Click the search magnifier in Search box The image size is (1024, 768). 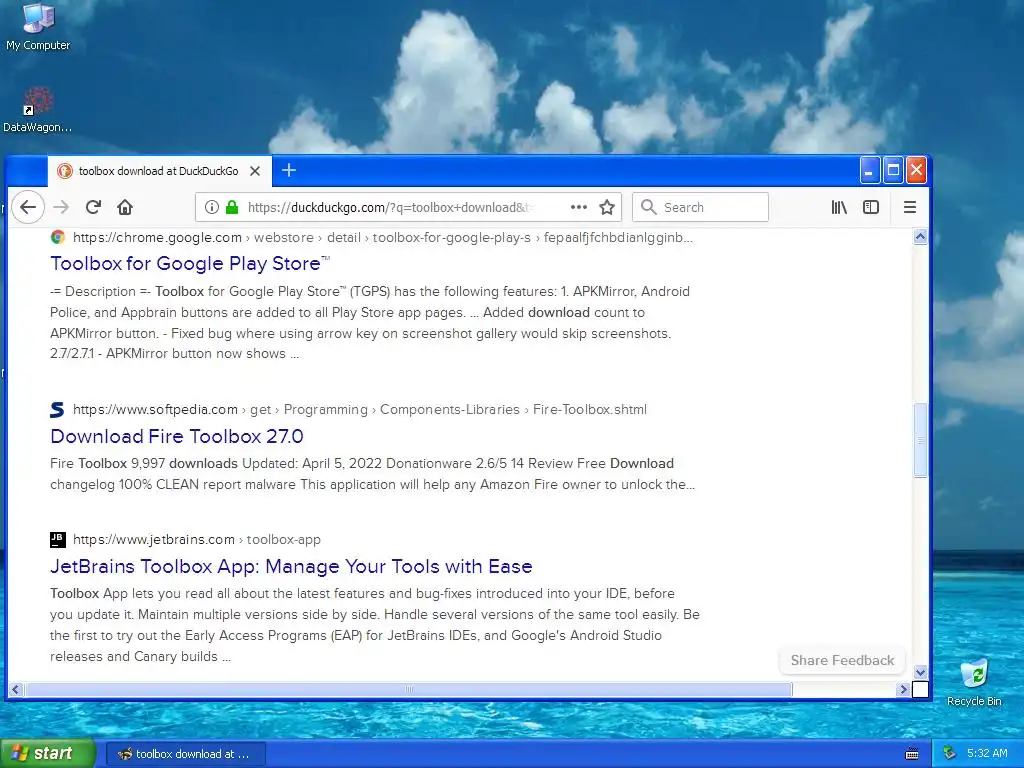pyautogui.click(x=648, y=207)
